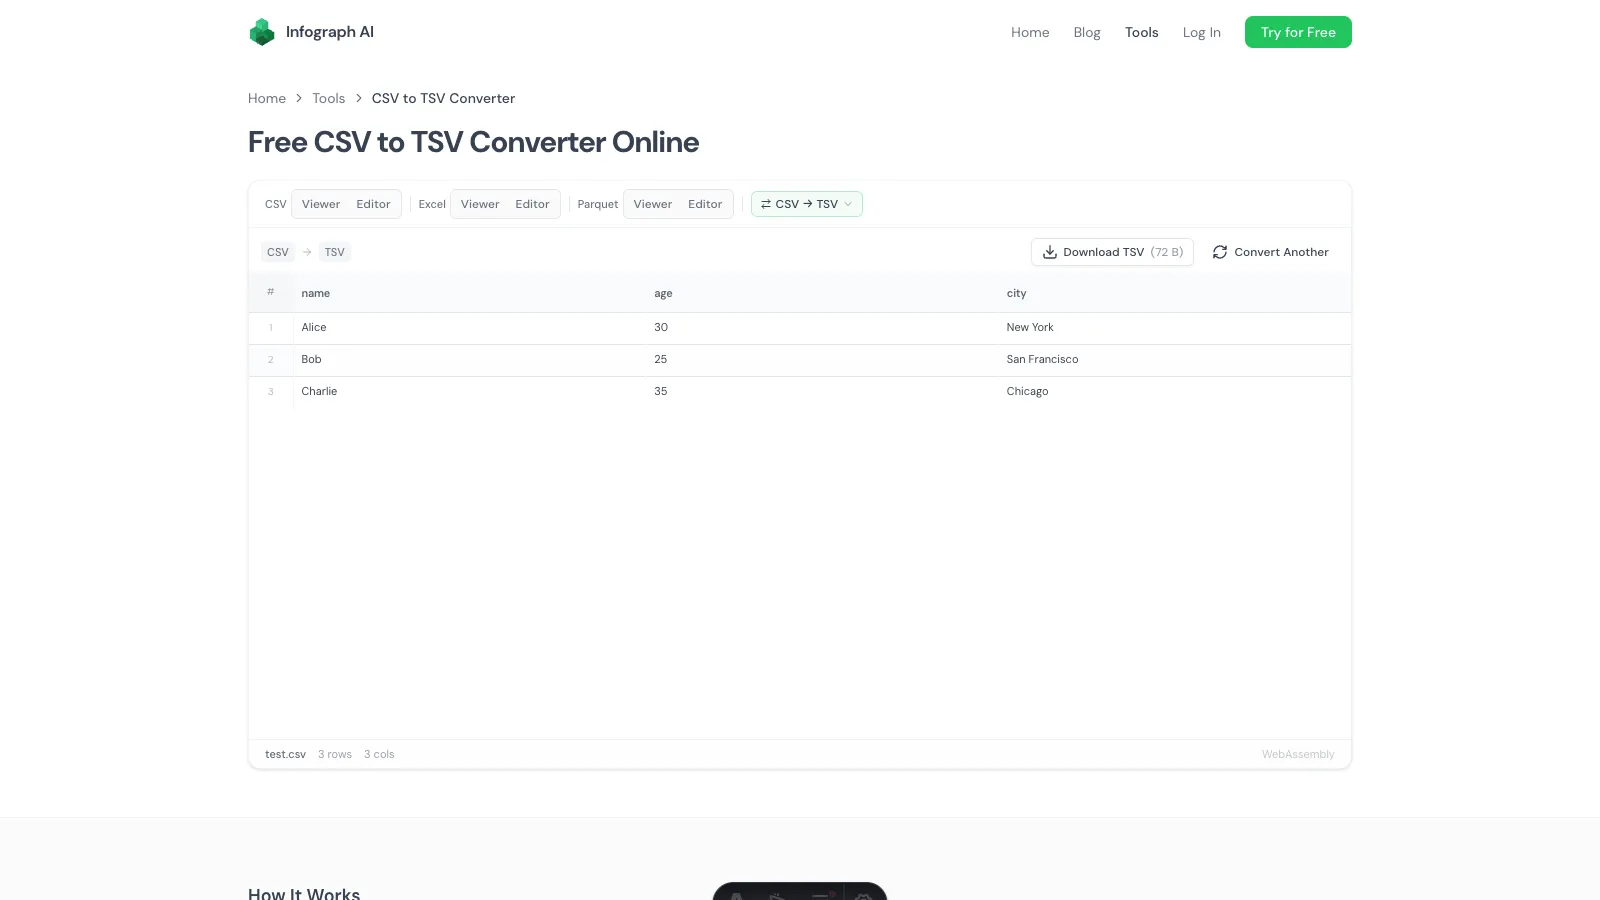Click the CSV to TSV Converter breadcrumb
This screenshot has width=1600, height=900.
(443, 98)
